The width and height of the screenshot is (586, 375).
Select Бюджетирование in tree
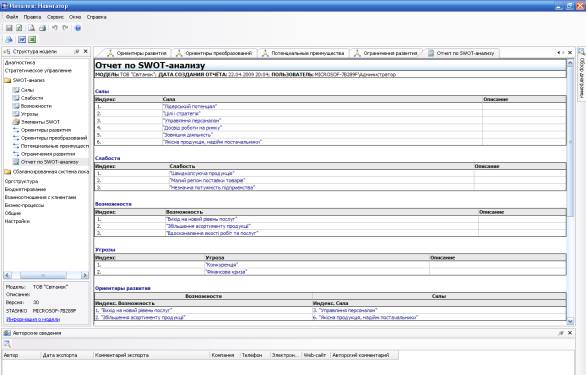[25, 189]
